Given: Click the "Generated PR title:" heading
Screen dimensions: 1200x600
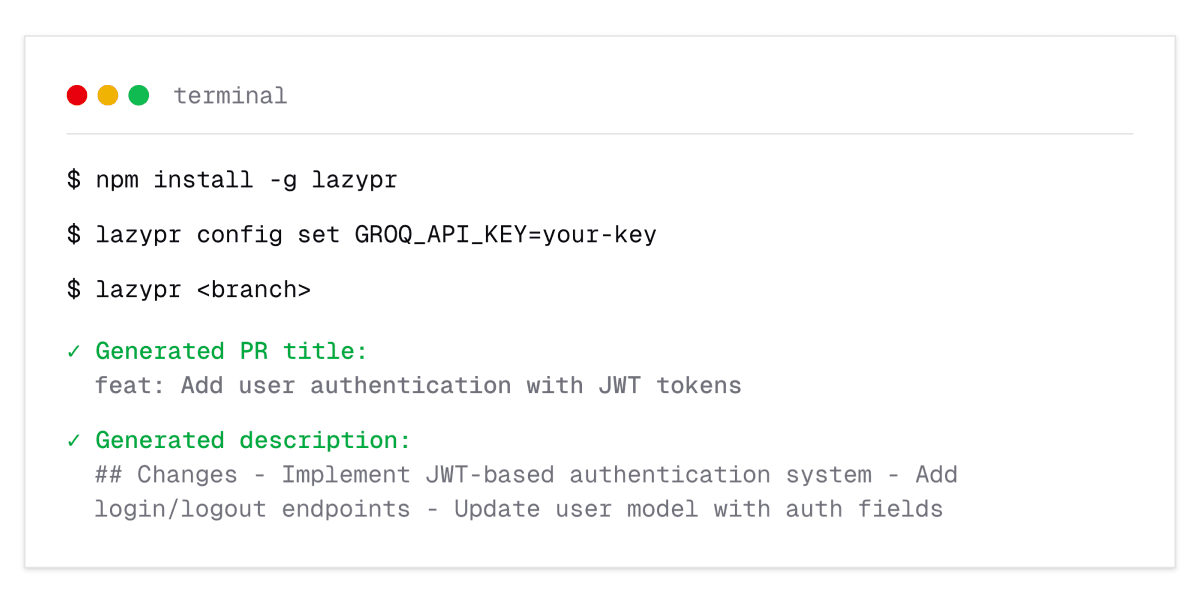Looking at the screenshot, I should coord(232,351).
